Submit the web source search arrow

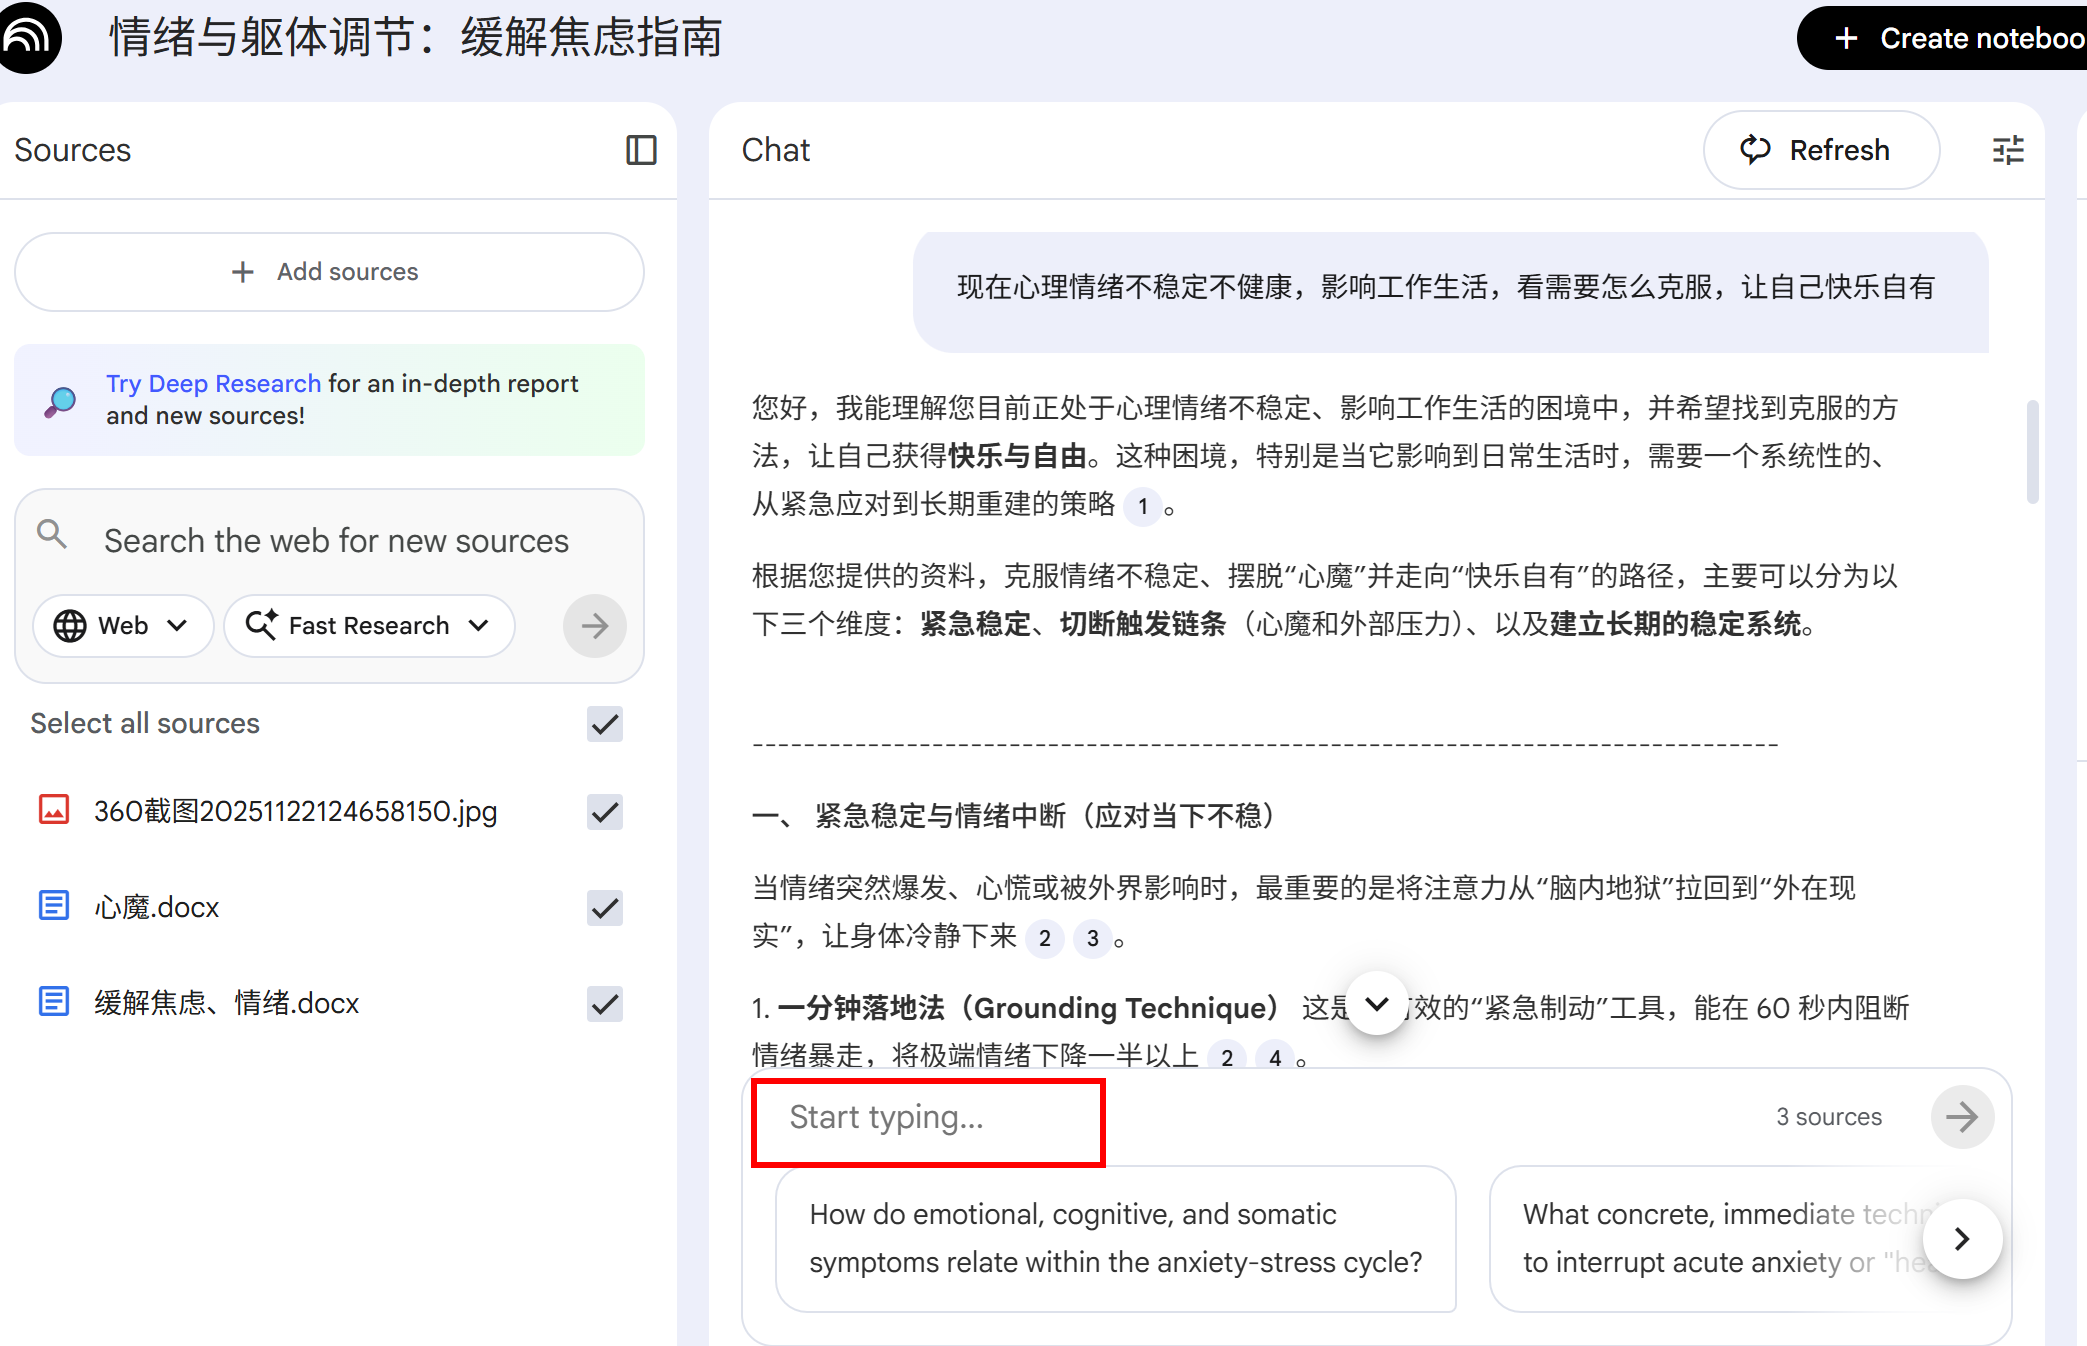tap(594, 626)
